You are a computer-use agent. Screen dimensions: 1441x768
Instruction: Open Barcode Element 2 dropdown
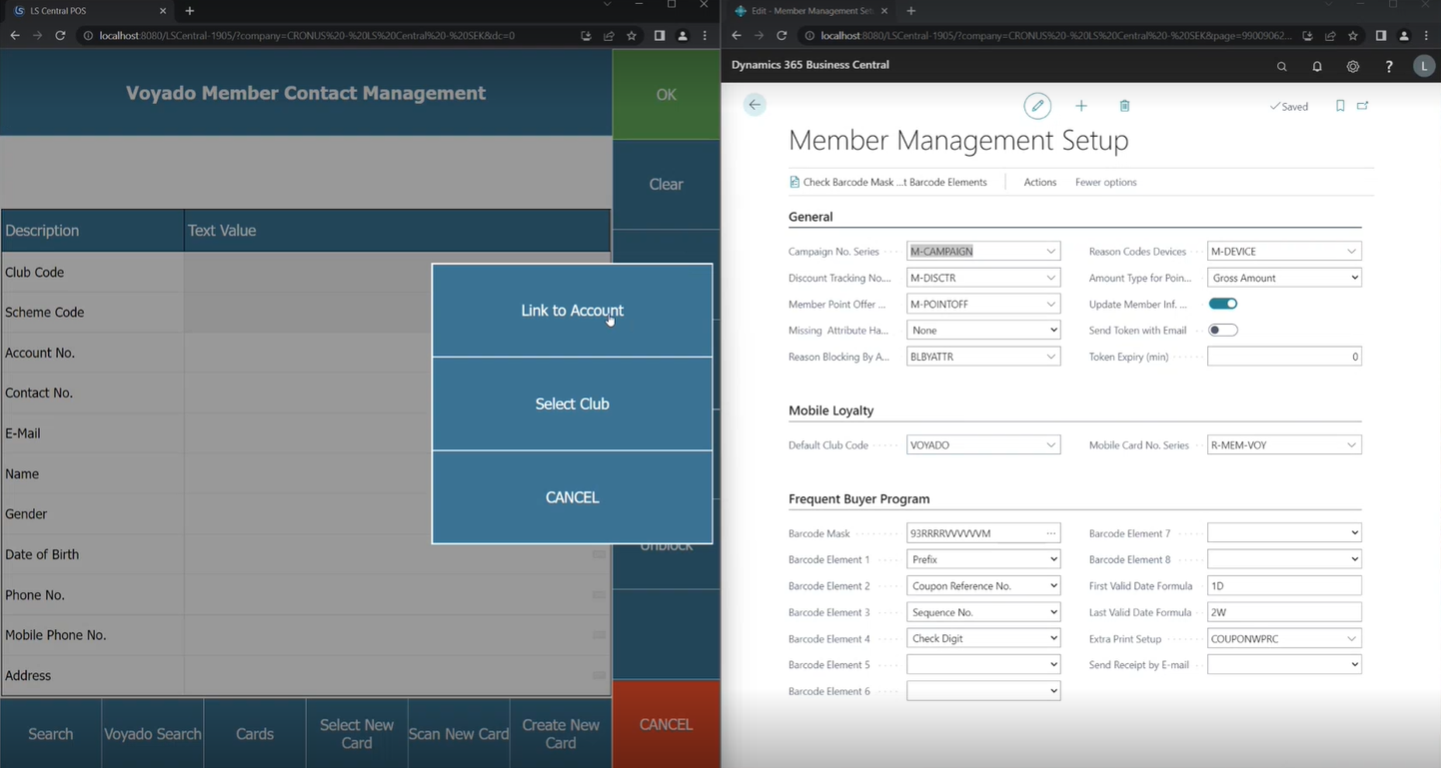point(983,586)
